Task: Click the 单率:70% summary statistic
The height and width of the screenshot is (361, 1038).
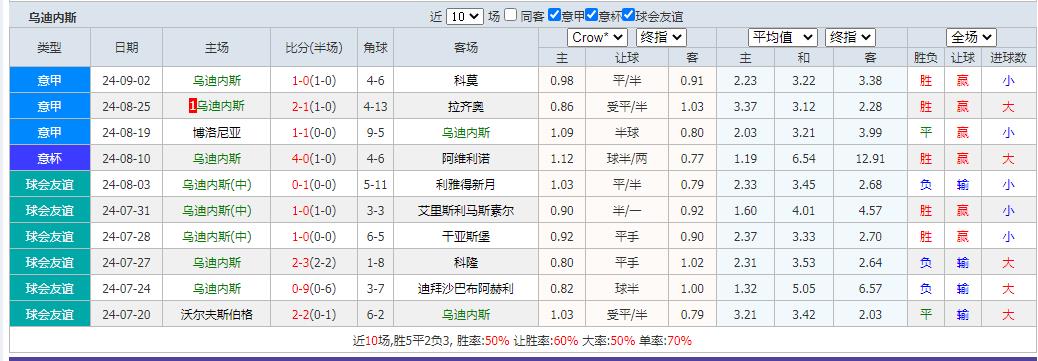Action: pyautogui.click(x=665, y=341)
